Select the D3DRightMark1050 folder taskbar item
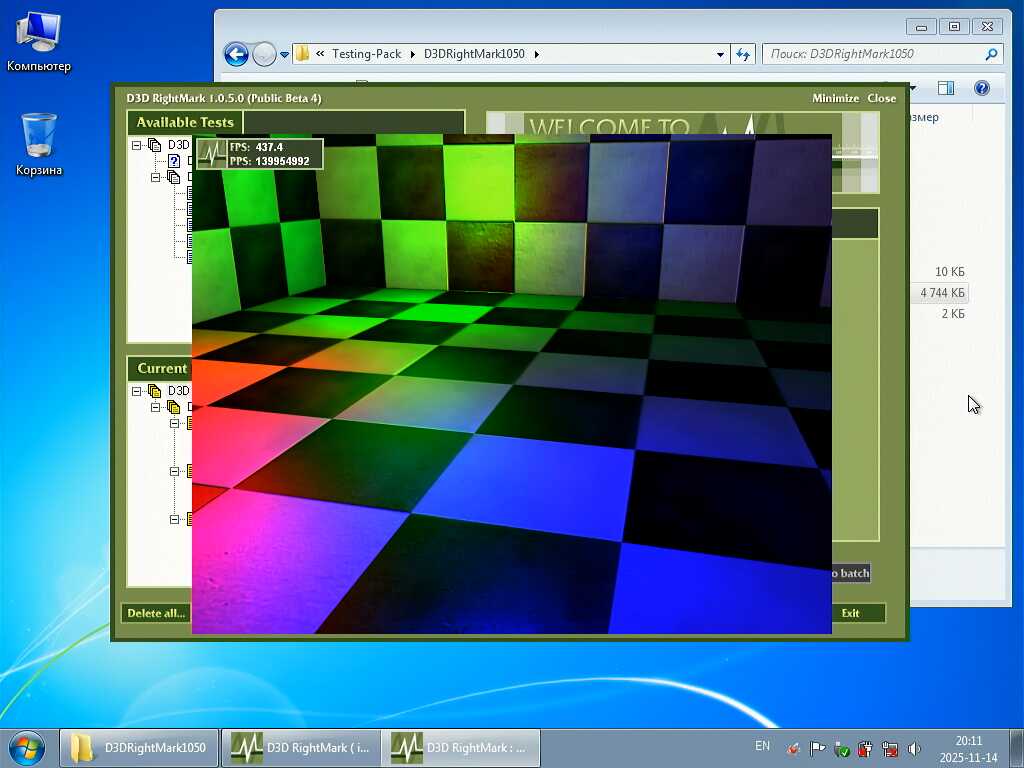The width and height of the screenshot is (1024, 768). click(x=140, y=748)
